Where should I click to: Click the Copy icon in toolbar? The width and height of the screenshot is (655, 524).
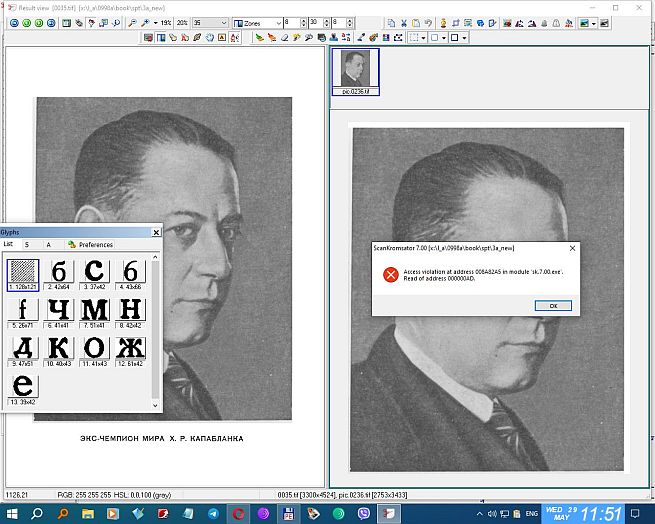point(391,23)
